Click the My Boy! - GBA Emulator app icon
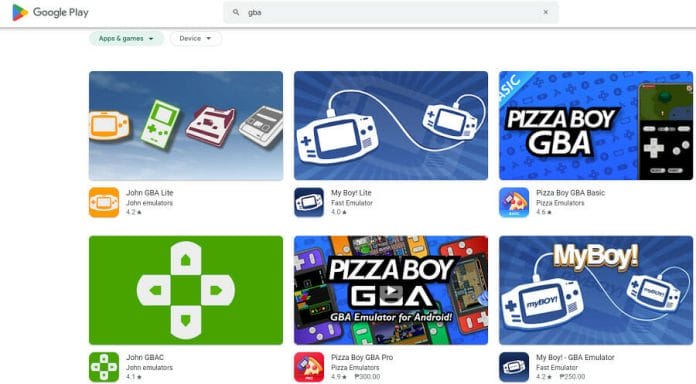The image size is (696, 384). click(x=514, y=367)
